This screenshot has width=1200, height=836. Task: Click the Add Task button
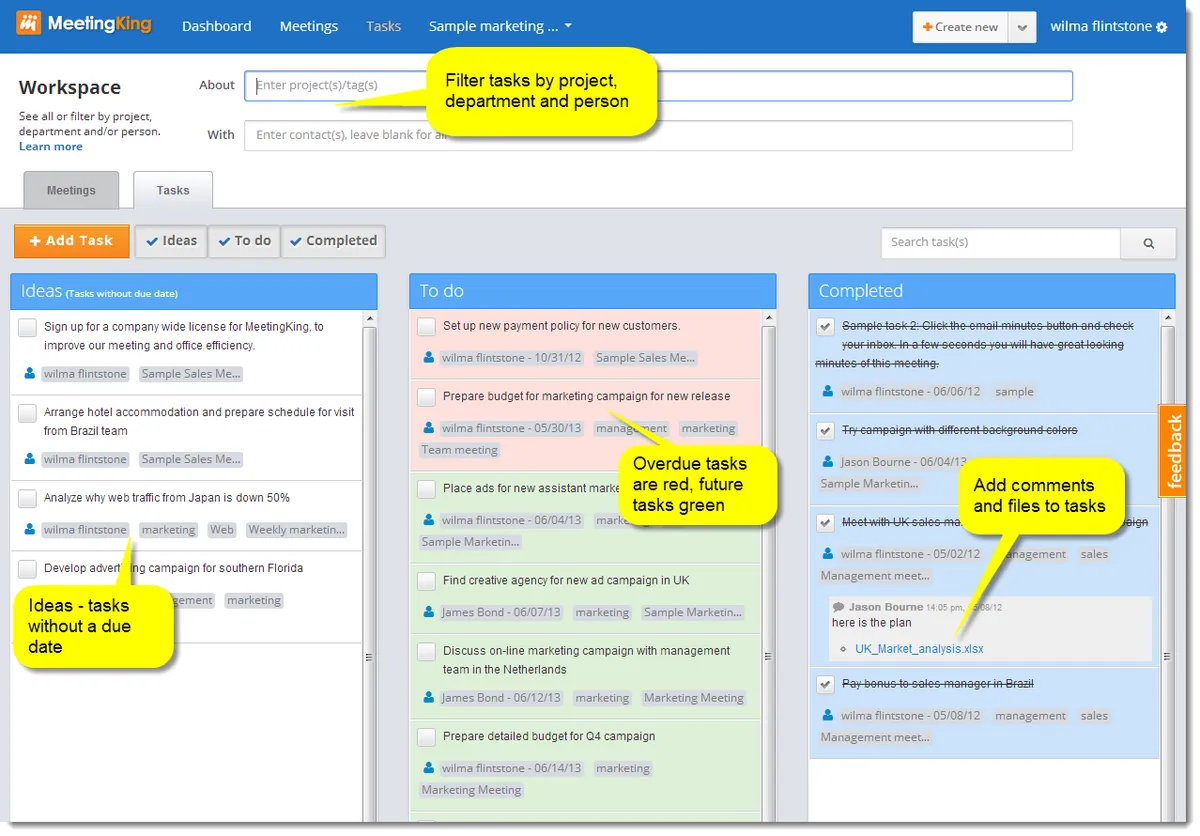pyautogui.click(x=71, y=241)
